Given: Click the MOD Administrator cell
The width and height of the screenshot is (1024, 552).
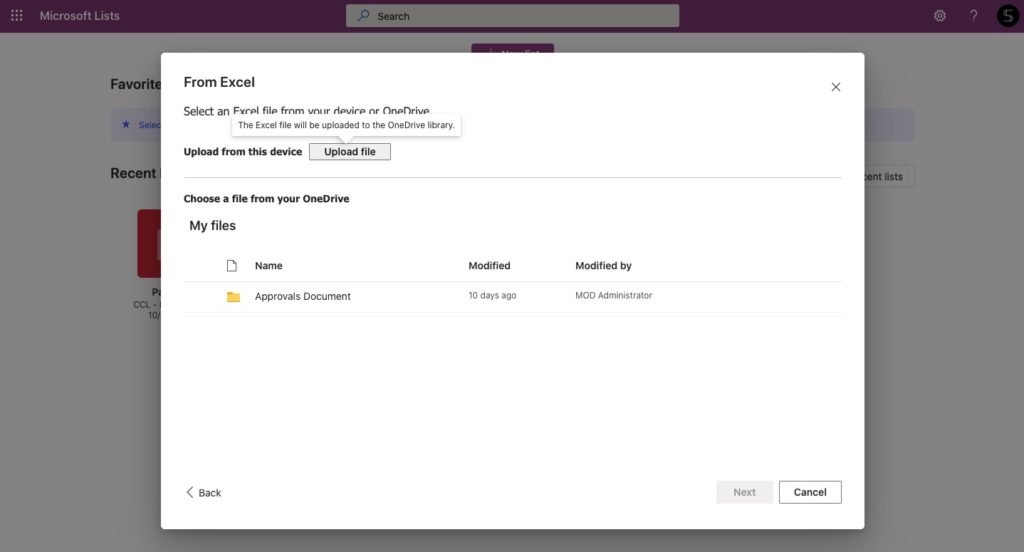Looking at the screenshot, I should coord(614,295).
